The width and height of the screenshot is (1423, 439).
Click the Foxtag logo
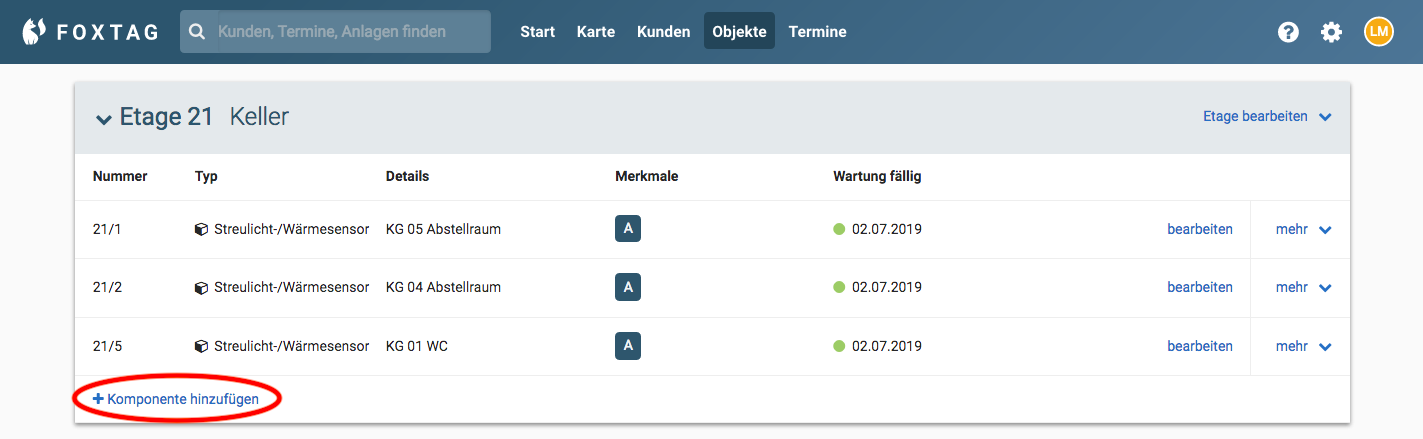point(90,32)
